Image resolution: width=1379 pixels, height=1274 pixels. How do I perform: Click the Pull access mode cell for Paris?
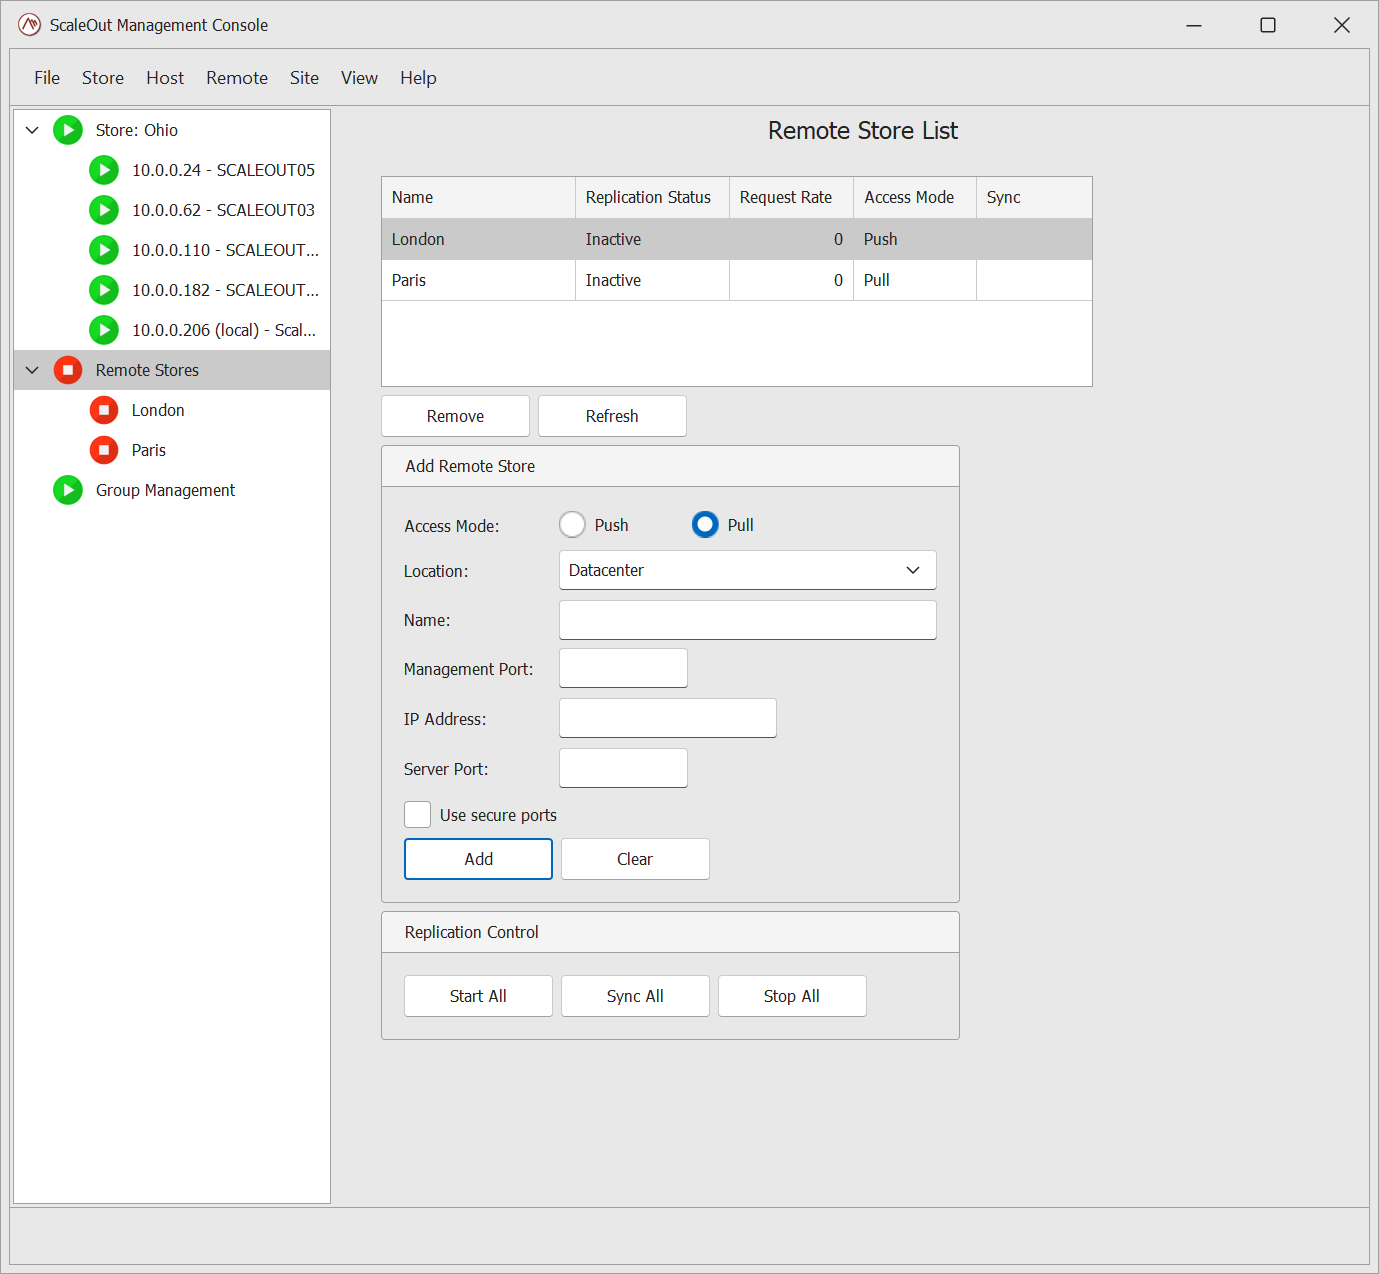(915, 280)
